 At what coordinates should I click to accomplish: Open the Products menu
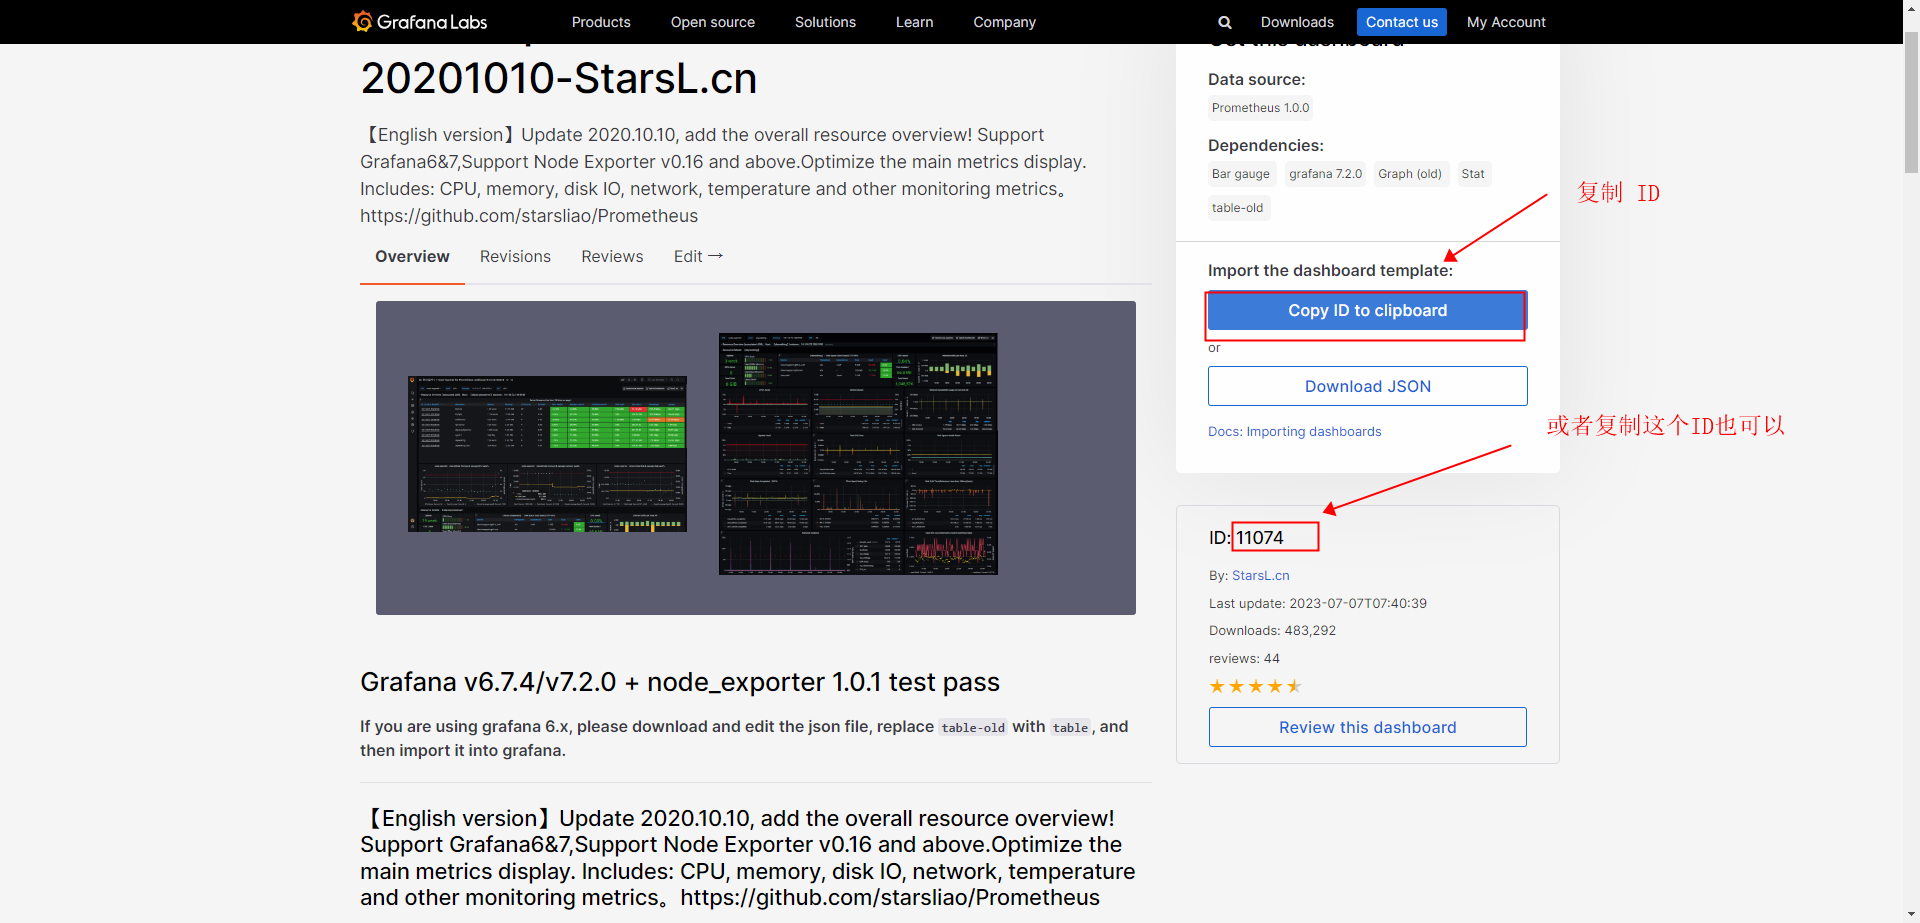pyautogui.click(x=600, y=22)
